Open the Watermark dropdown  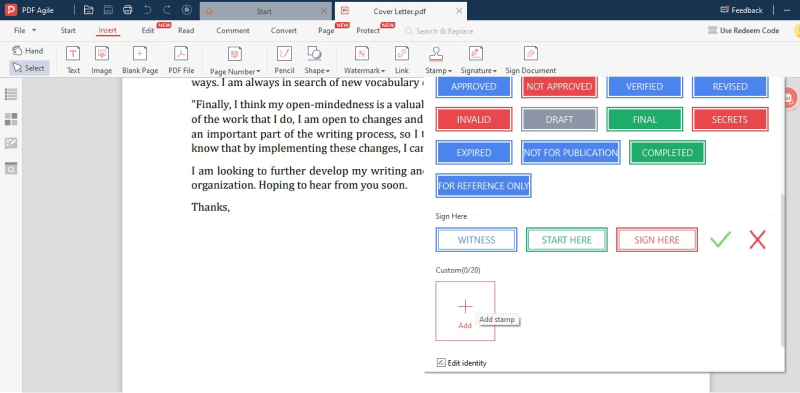[x=364, y=60]
